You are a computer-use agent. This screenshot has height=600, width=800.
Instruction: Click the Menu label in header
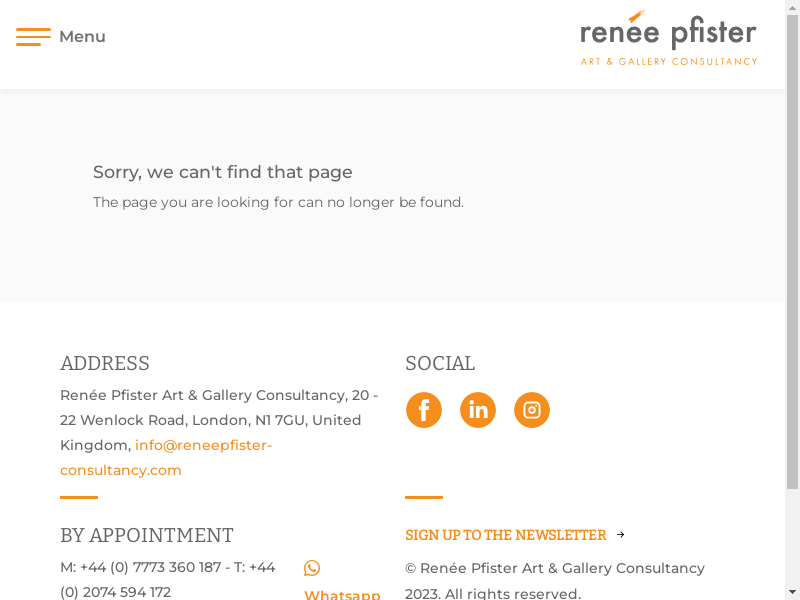pos(82,37)
